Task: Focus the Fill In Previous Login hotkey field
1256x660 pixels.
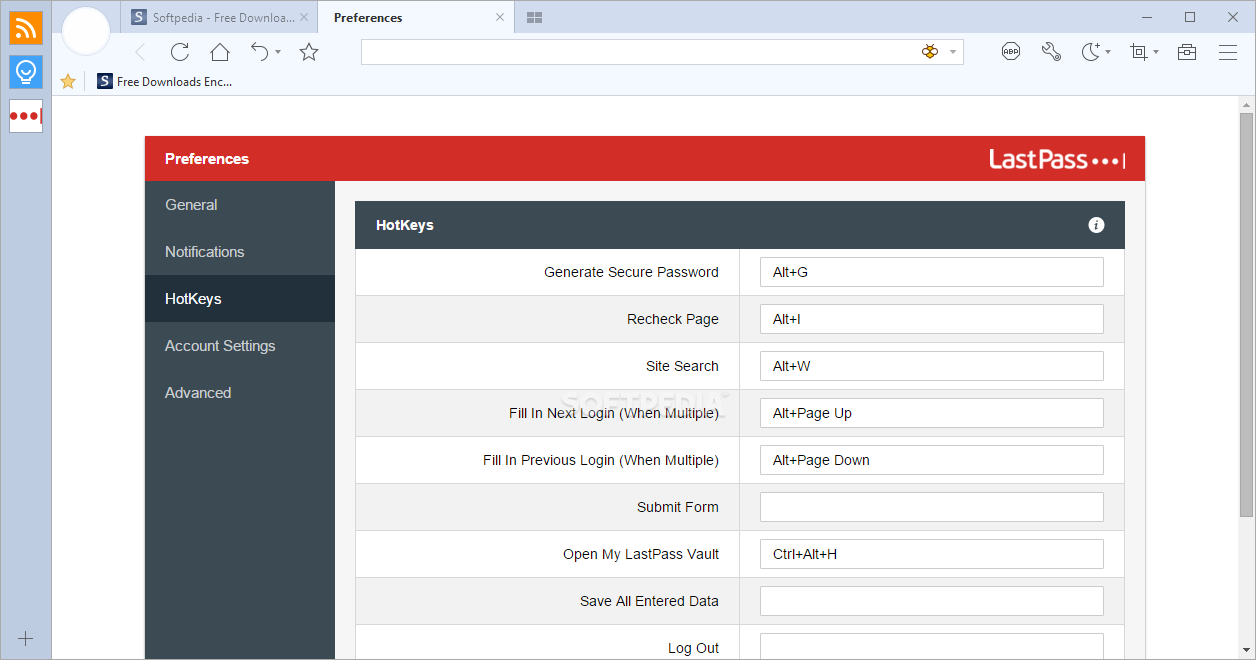Action: click(931, 460)
